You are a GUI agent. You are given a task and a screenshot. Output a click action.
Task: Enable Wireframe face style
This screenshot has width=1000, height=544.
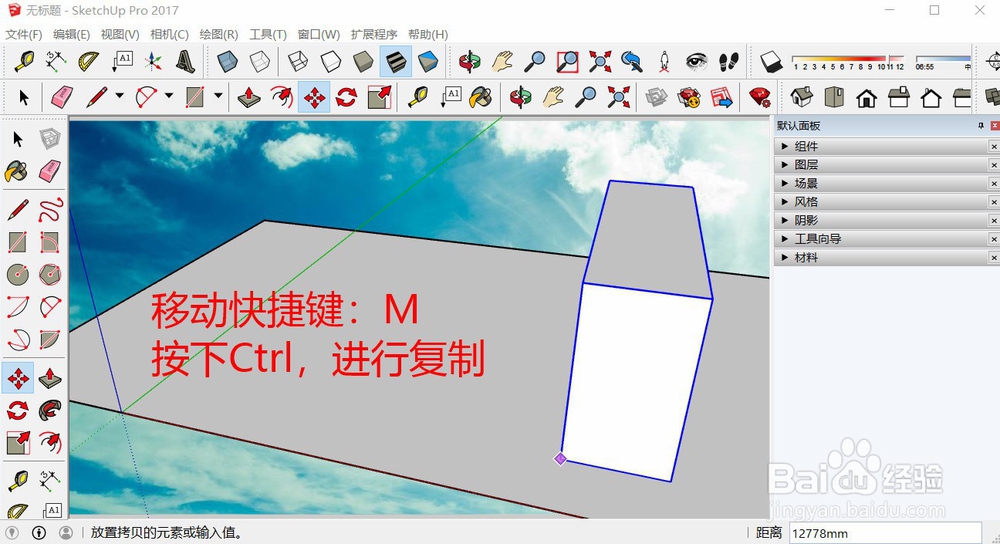click(298, 61)
